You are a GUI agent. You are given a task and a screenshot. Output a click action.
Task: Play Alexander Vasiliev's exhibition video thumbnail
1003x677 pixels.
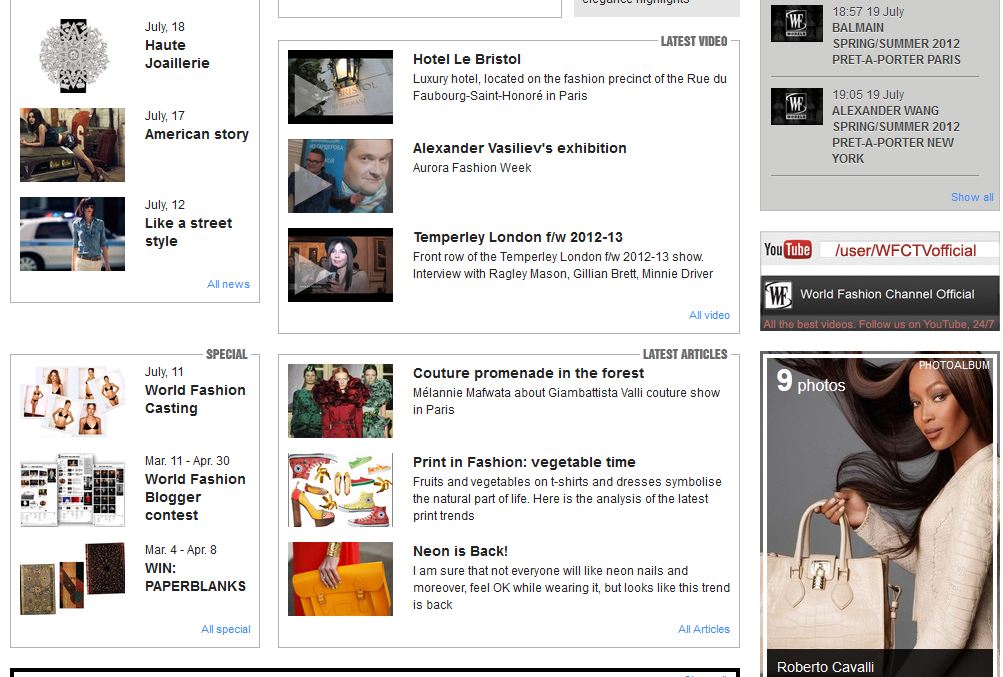[x=340, y=176]
